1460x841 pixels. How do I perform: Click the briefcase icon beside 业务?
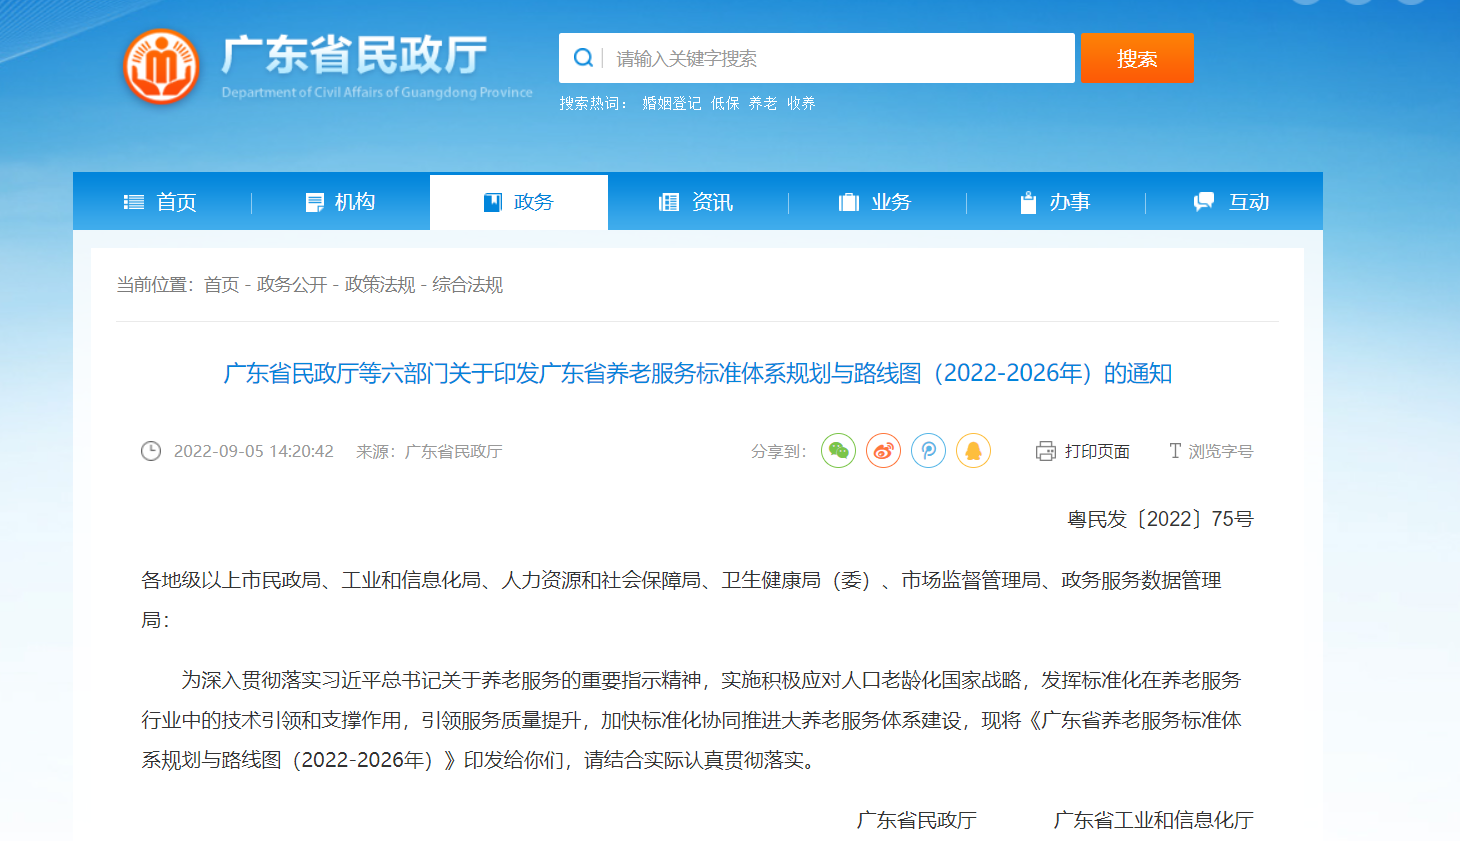[849, 202]
